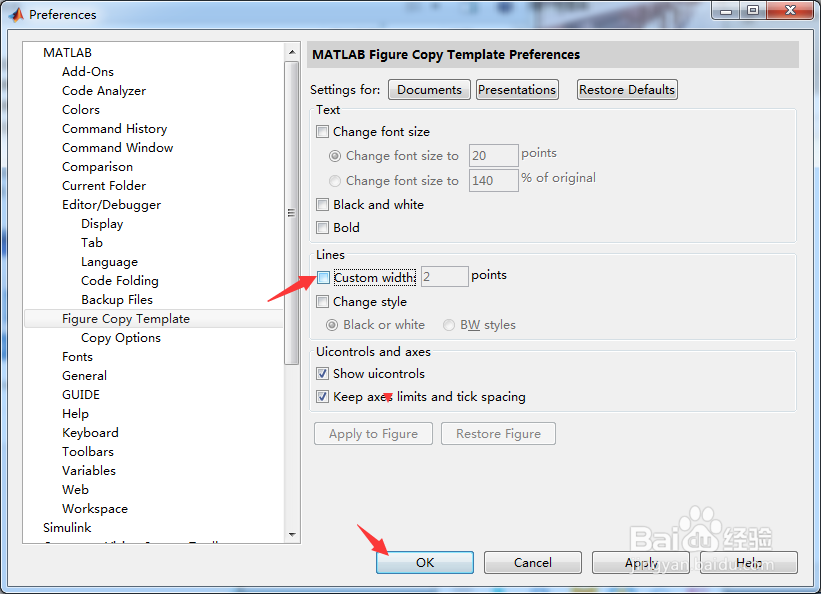Click the percent of original input field
Image resolution: width=821 pixels, height=594 pixels.
(x=493, y=180)
